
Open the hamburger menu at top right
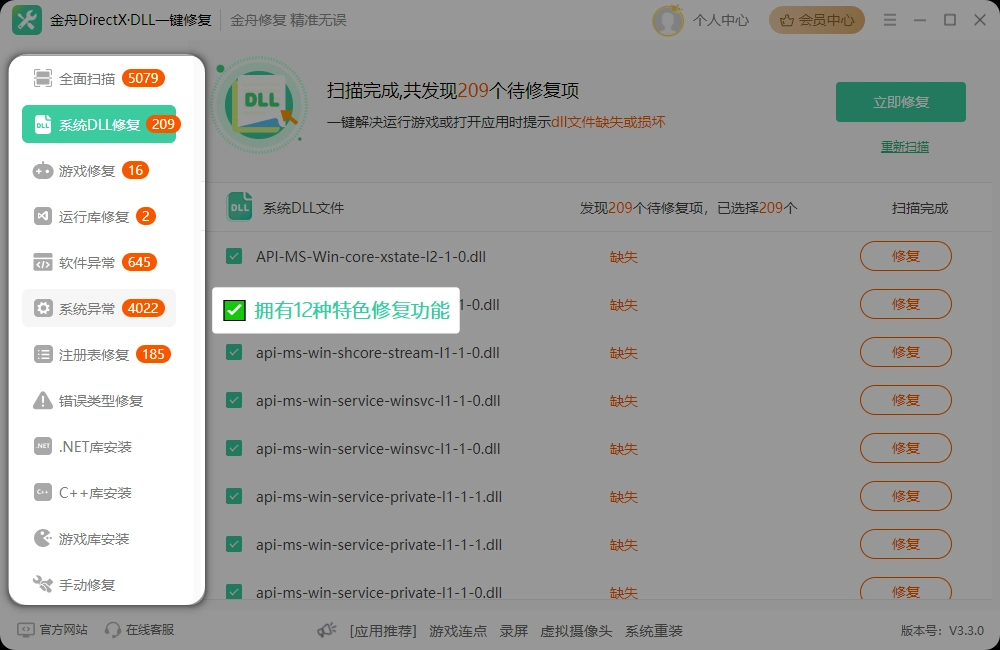click(x=890, y=19)
